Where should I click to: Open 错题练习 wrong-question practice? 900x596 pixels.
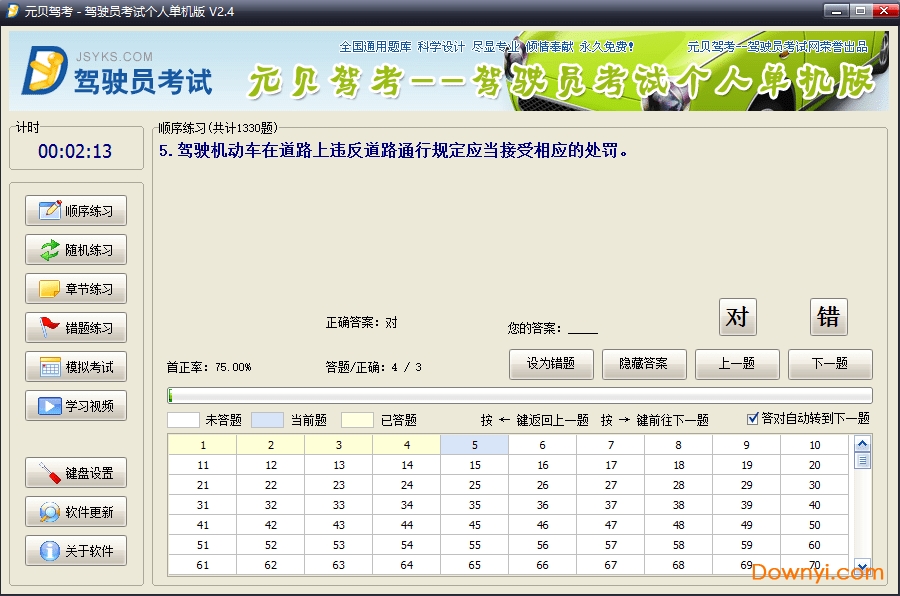coord(75,327)
